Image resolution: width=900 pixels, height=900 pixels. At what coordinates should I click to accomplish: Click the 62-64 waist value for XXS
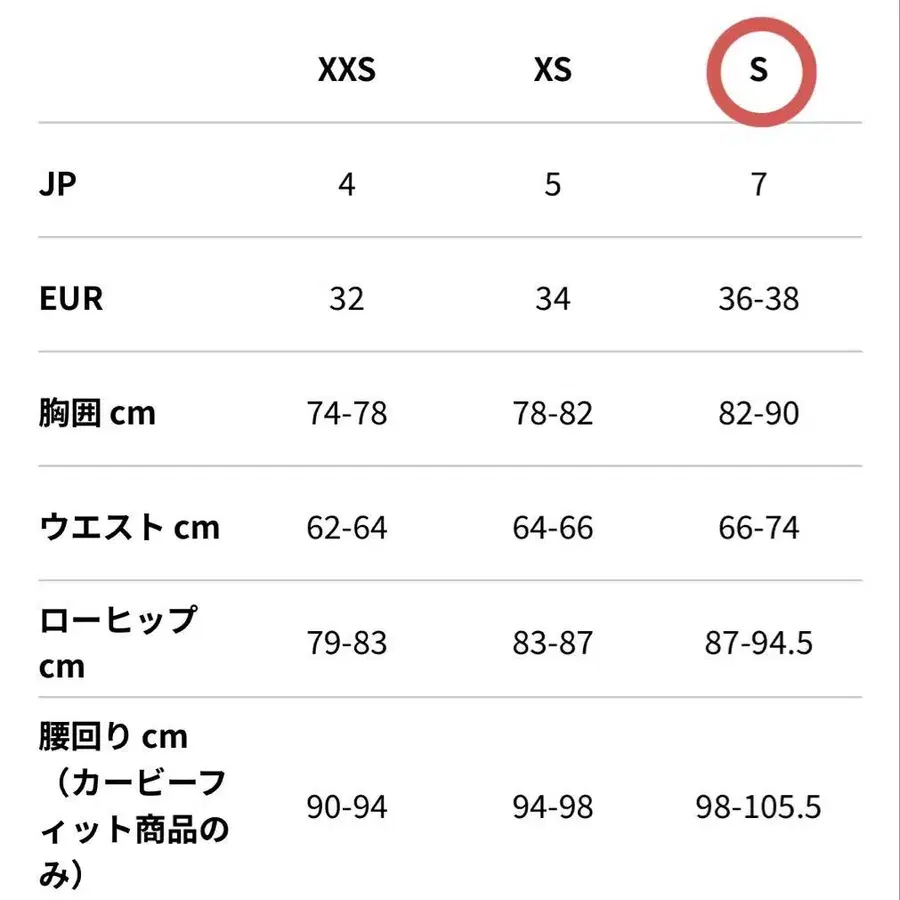click(346, 527)
